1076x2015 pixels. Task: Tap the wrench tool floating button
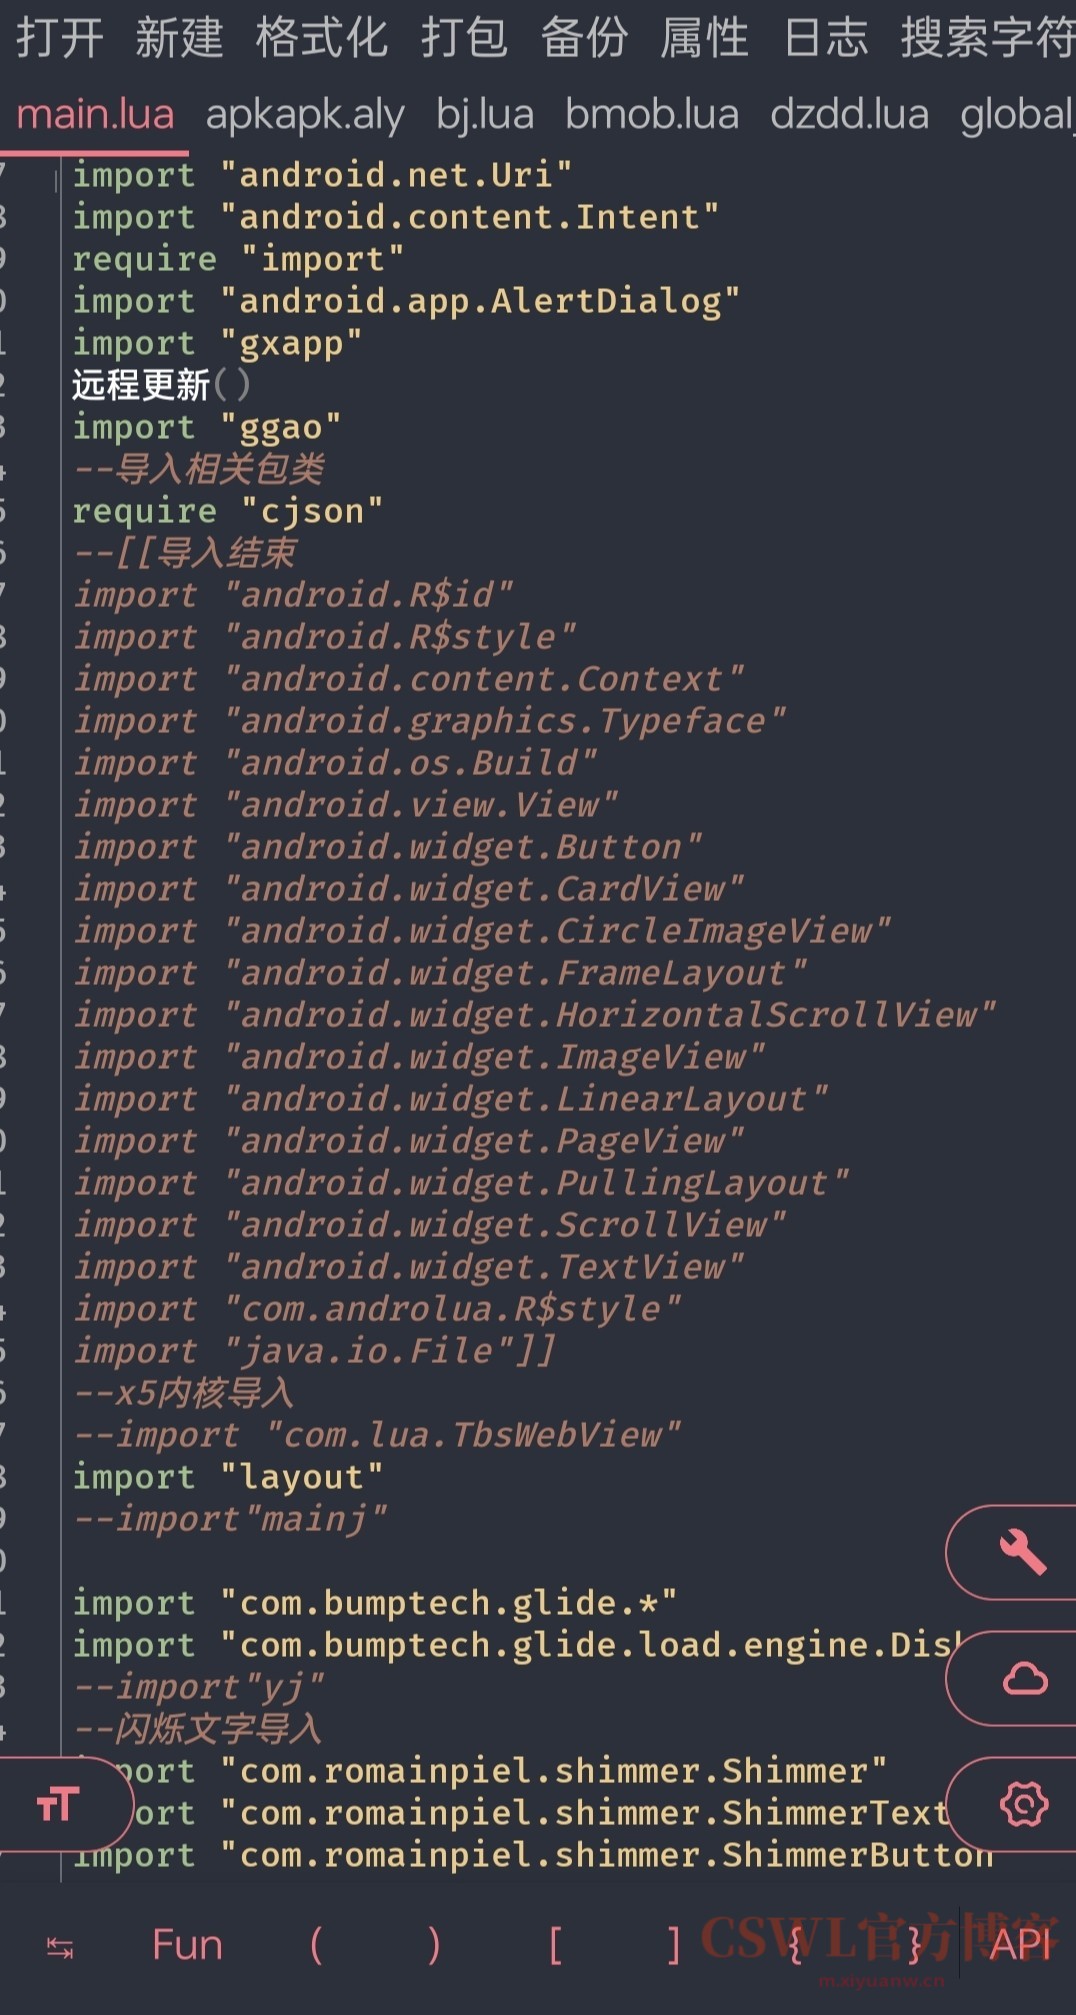click(1021, 1552)
